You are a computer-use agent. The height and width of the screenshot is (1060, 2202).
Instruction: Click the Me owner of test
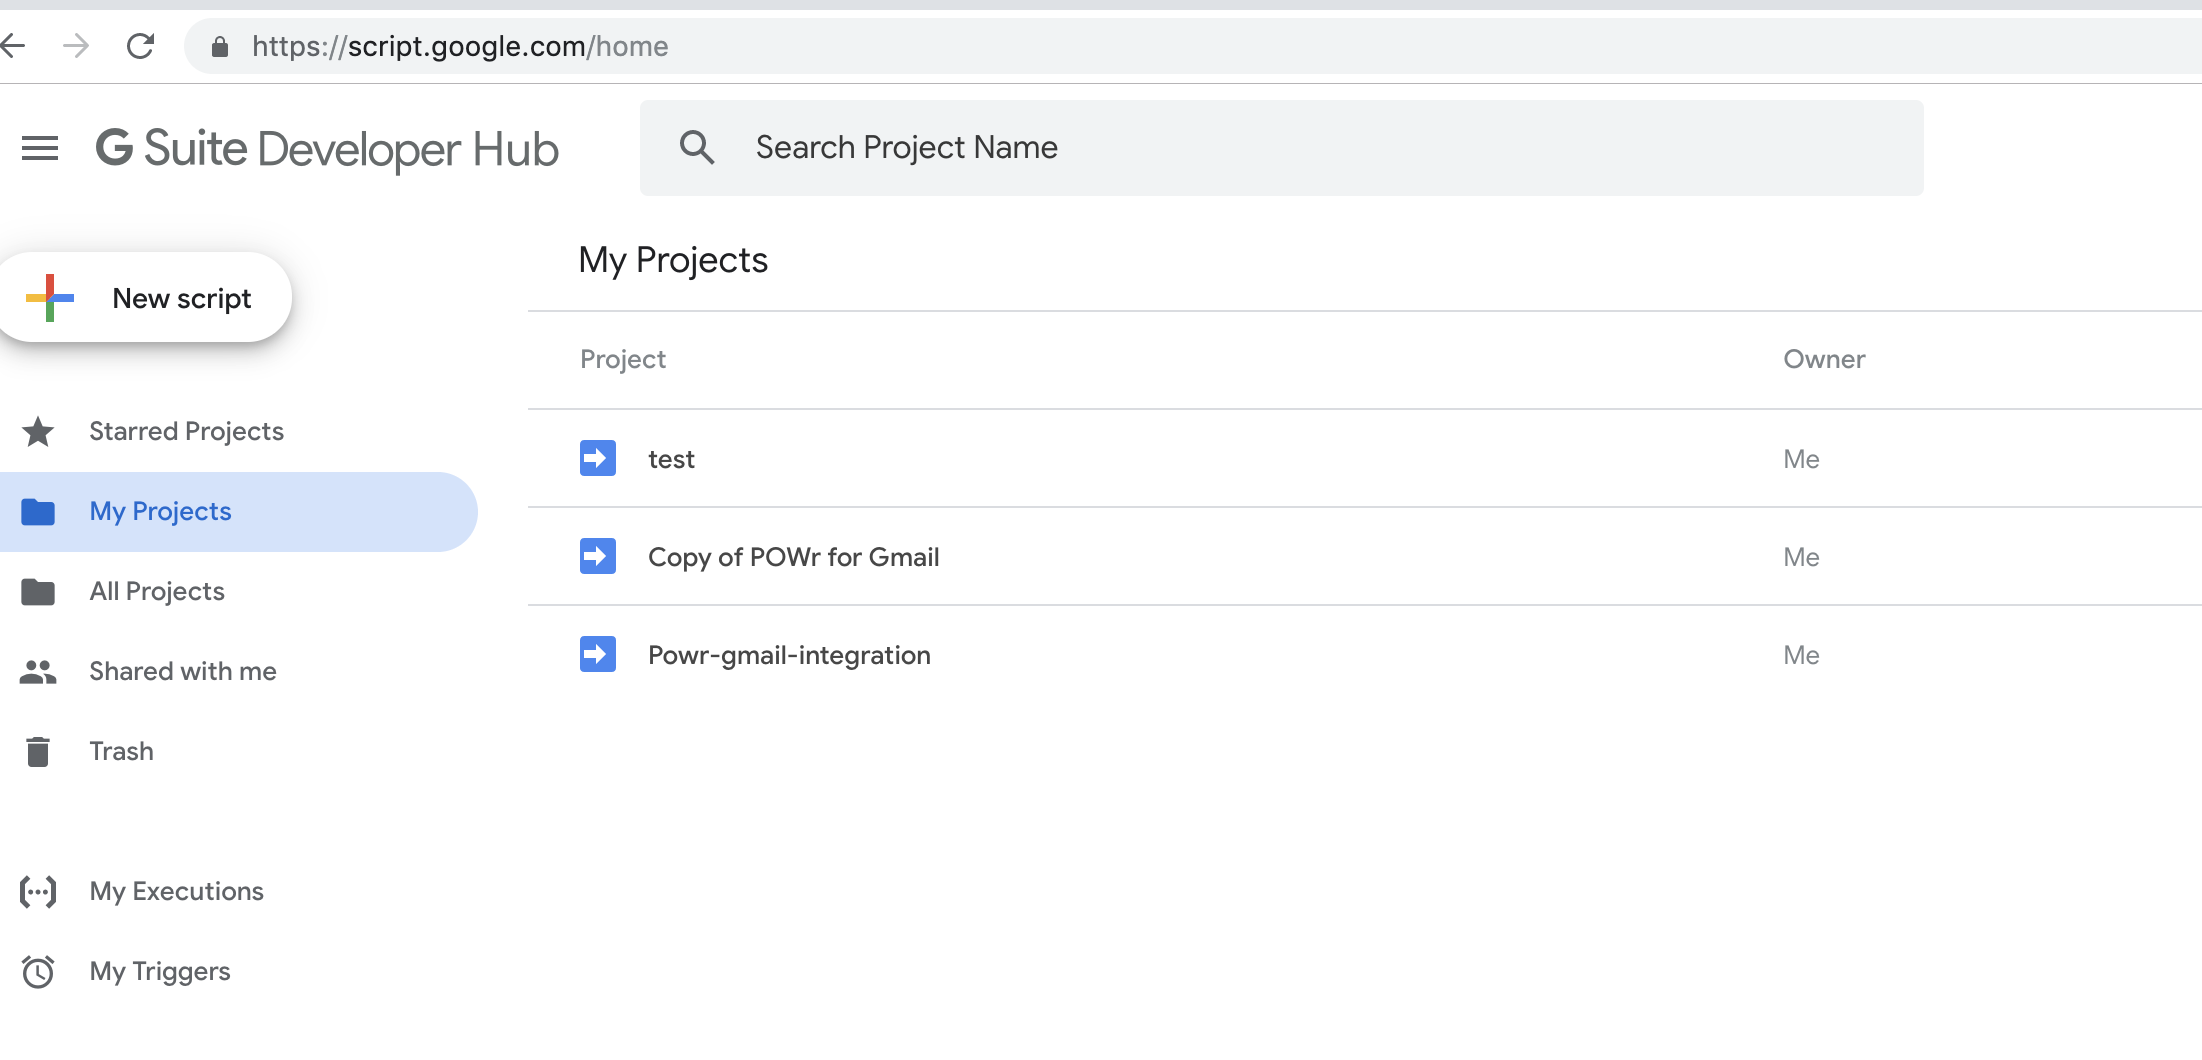[x=1801, y=459]
